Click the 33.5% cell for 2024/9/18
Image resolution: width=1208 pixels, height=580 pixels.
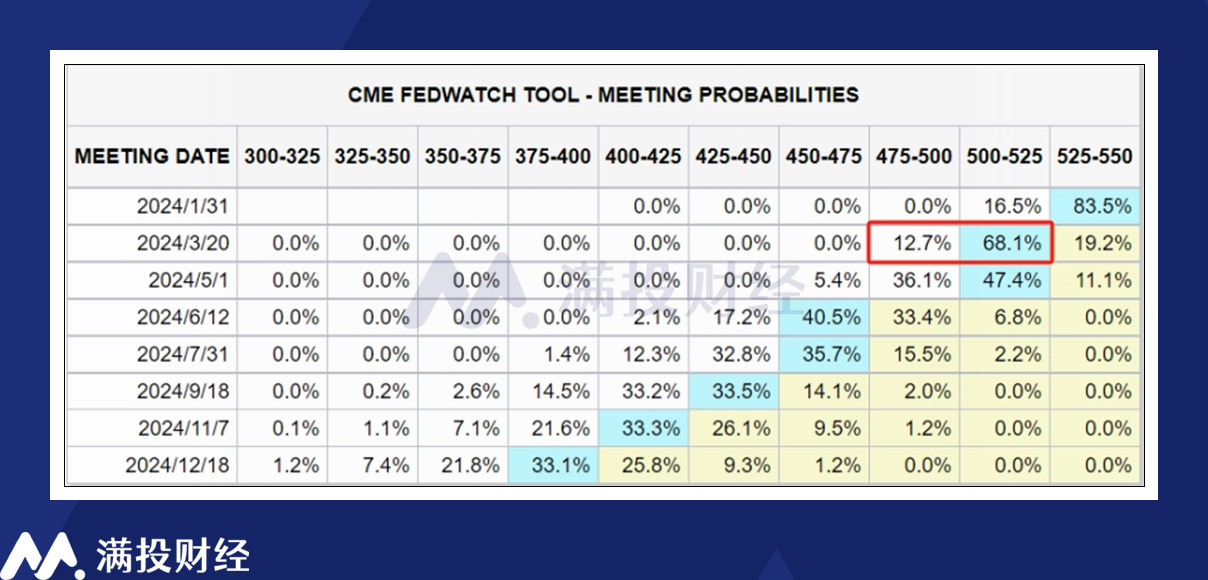[x=734, y=391]
